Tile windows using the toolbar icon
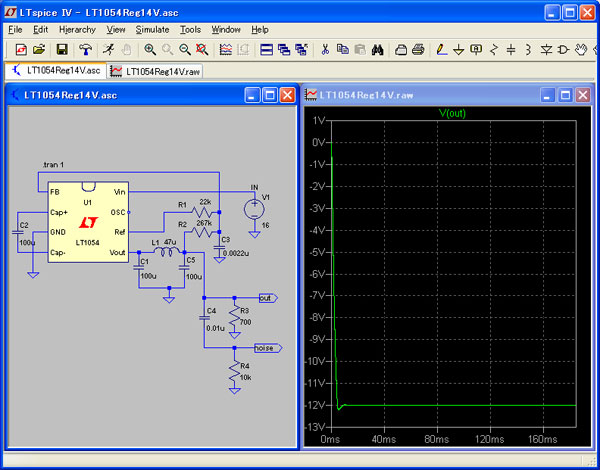The image size is (600, 470). click(x=266, y=49)
